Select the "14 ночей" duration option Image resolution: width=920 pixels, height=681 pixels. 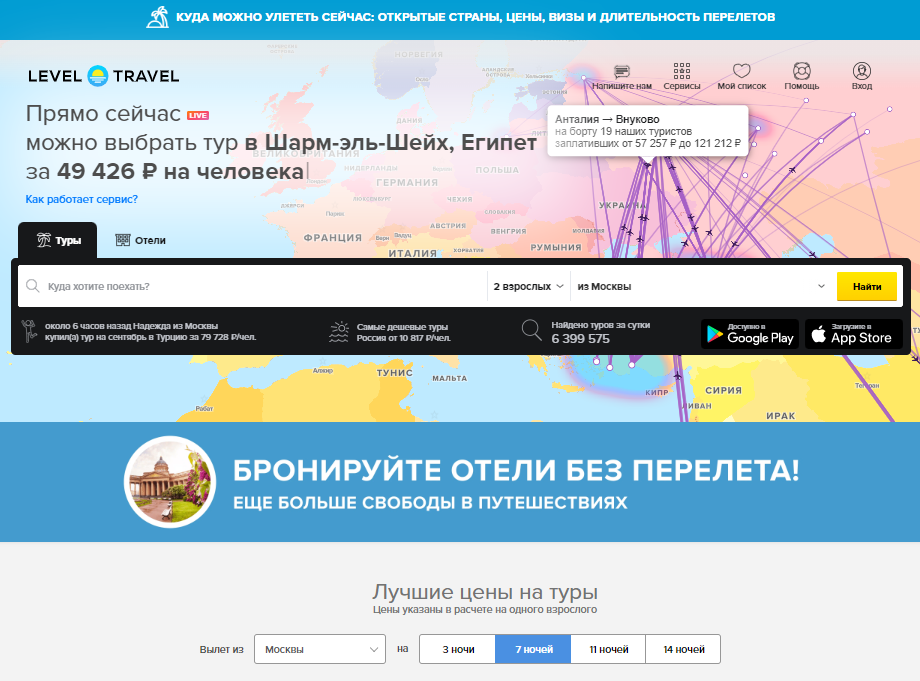point(683,650)
